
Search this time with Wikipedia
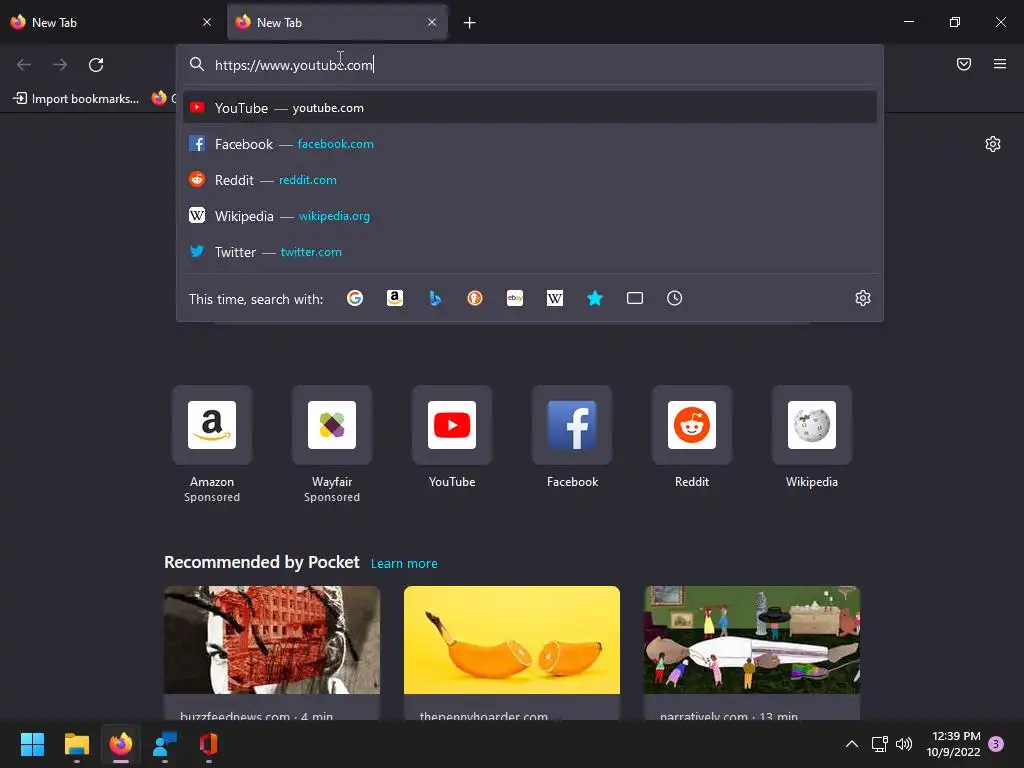[554, 298]
